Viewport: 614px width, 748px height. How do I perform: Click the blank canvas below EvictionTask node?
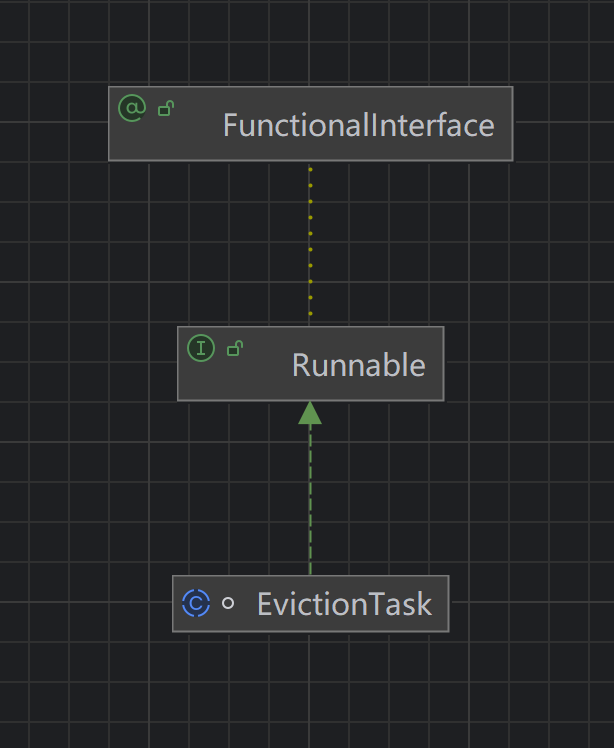pyautogui.click(x=310, y=690)
